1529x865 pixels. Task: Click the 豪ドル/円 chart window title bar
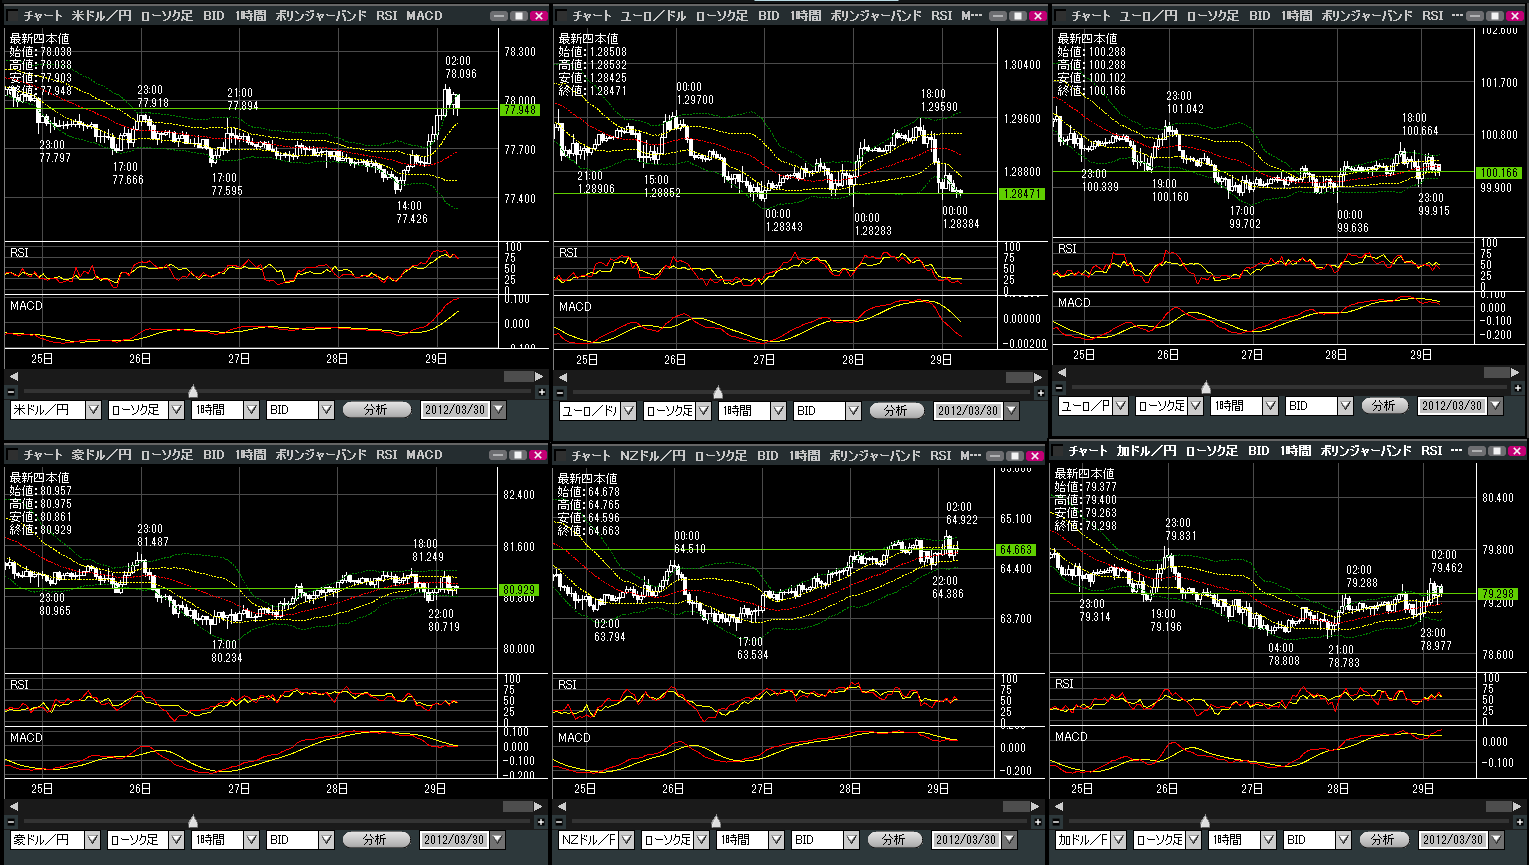point(250,455)
